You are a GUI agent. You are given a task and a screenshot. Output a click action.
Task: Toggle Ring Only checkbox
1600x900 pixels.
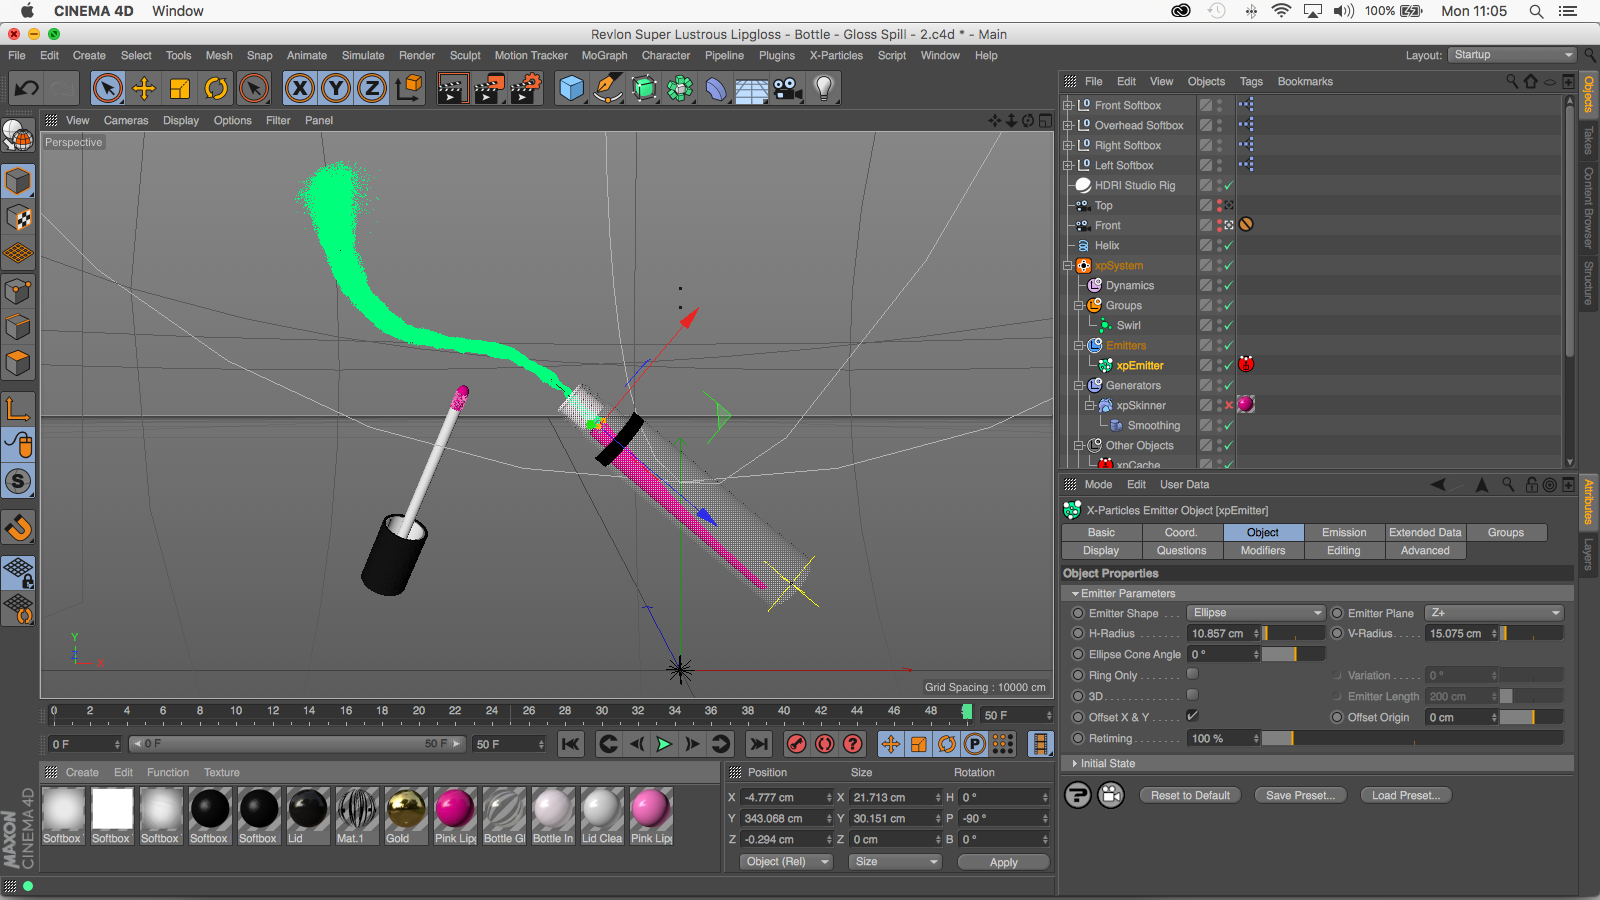(x=1192, y=675)
